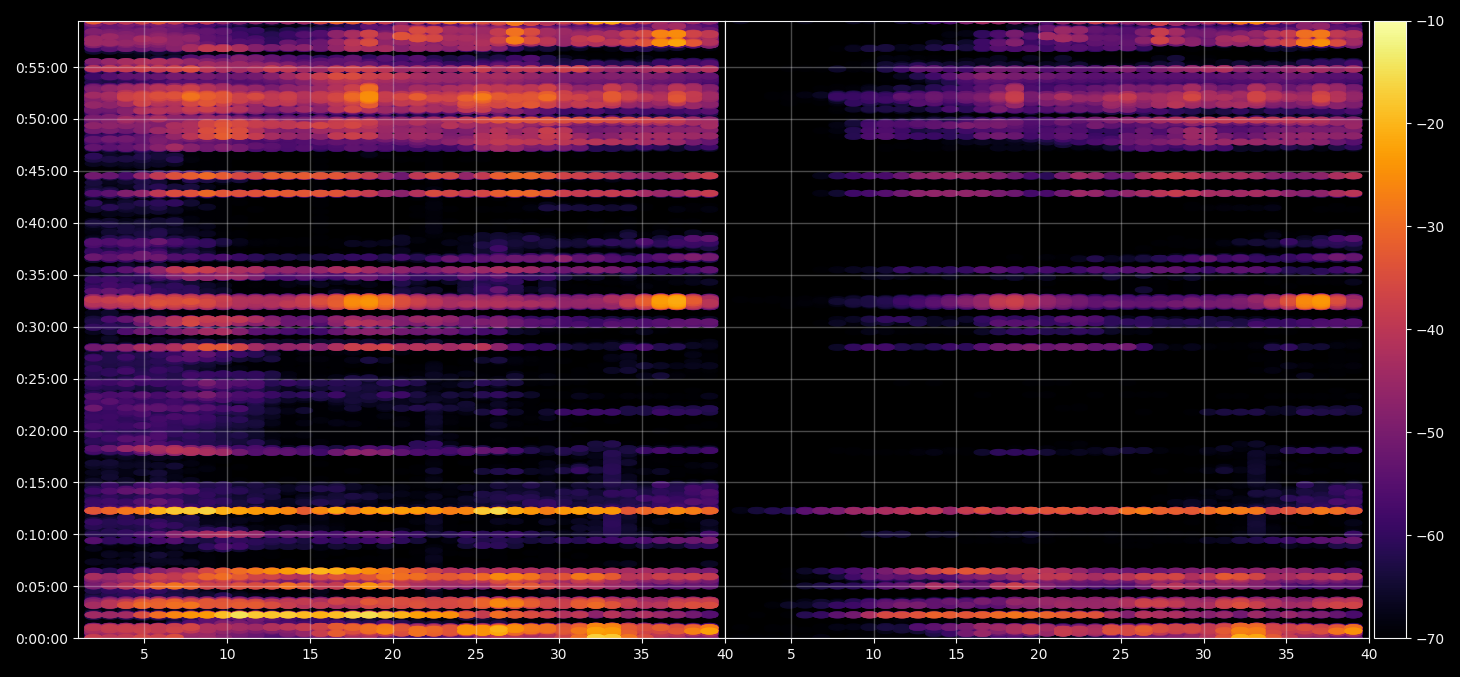
Task: Click the 0:15:00 y-axis tick label
Action: (43, 483)
